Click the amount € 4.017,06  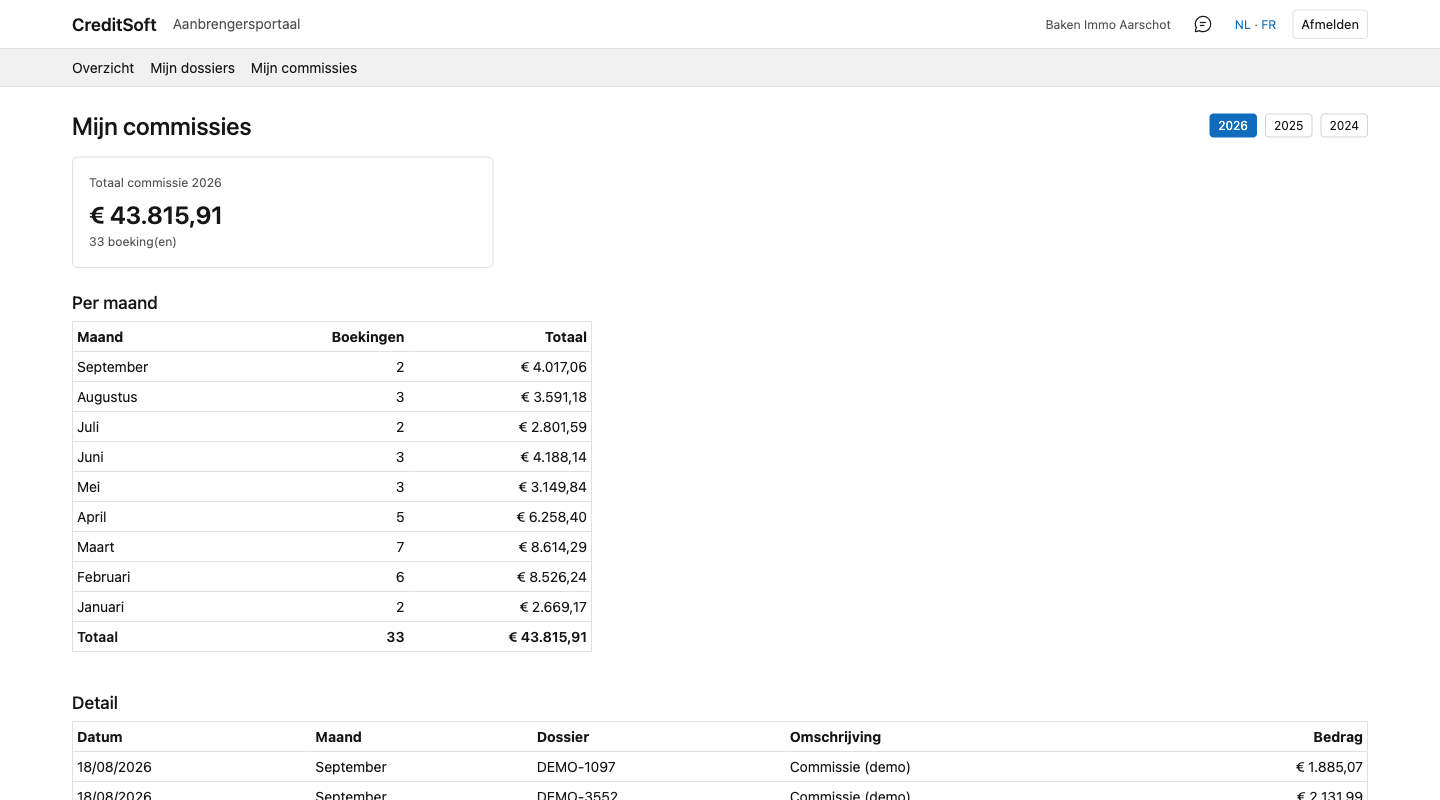[553, 367]
